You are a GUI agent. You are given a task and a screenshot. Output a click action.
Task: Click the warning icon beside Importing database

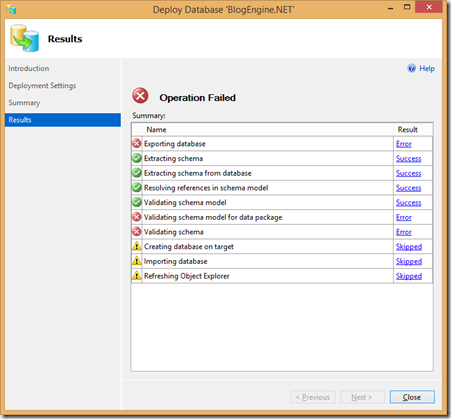pos(137,261)
